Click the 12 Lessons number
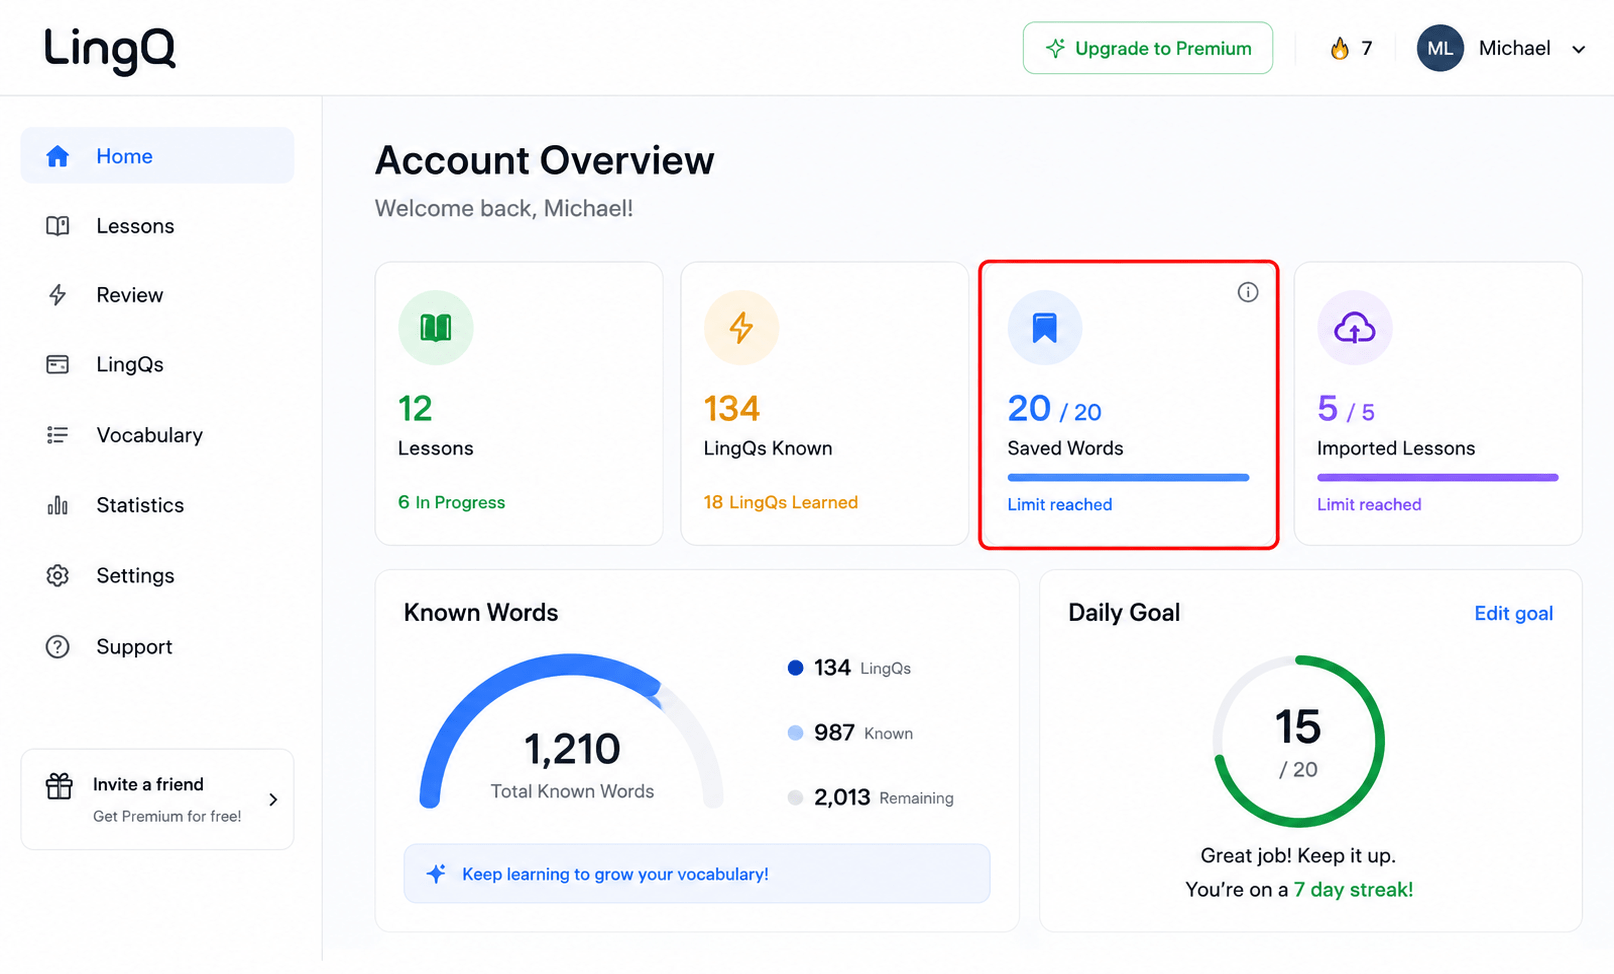This screenshot has width=1614, height=974. click(x=415, y=408)
